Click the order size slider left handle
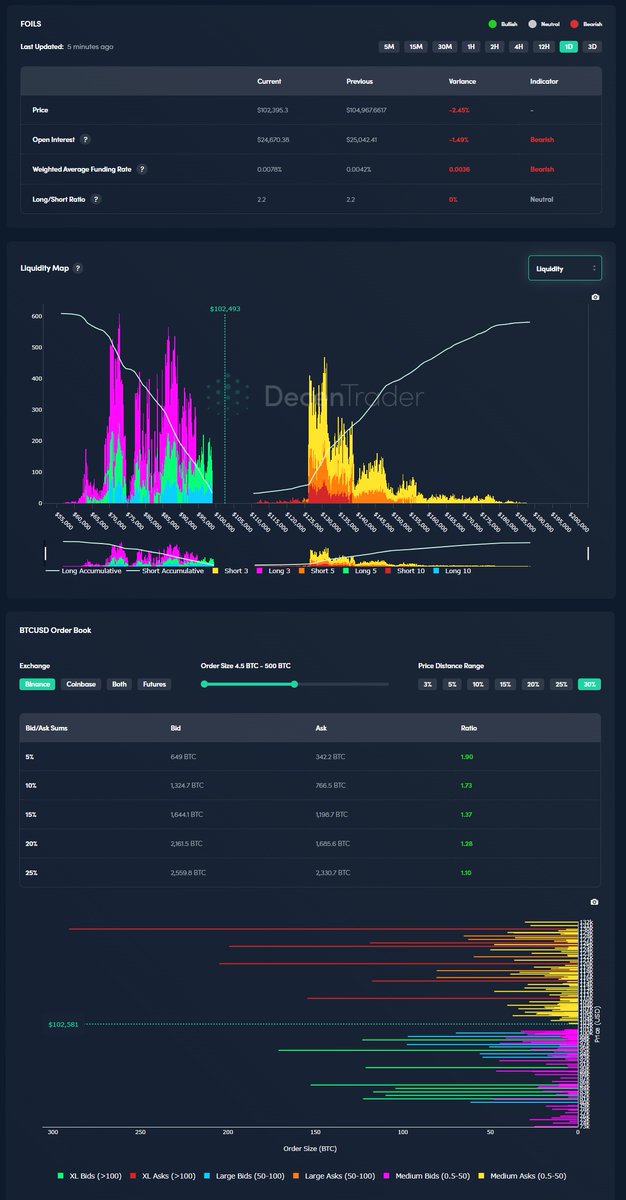Screen dimensions: 626x1200 click(x=205, y=684)
